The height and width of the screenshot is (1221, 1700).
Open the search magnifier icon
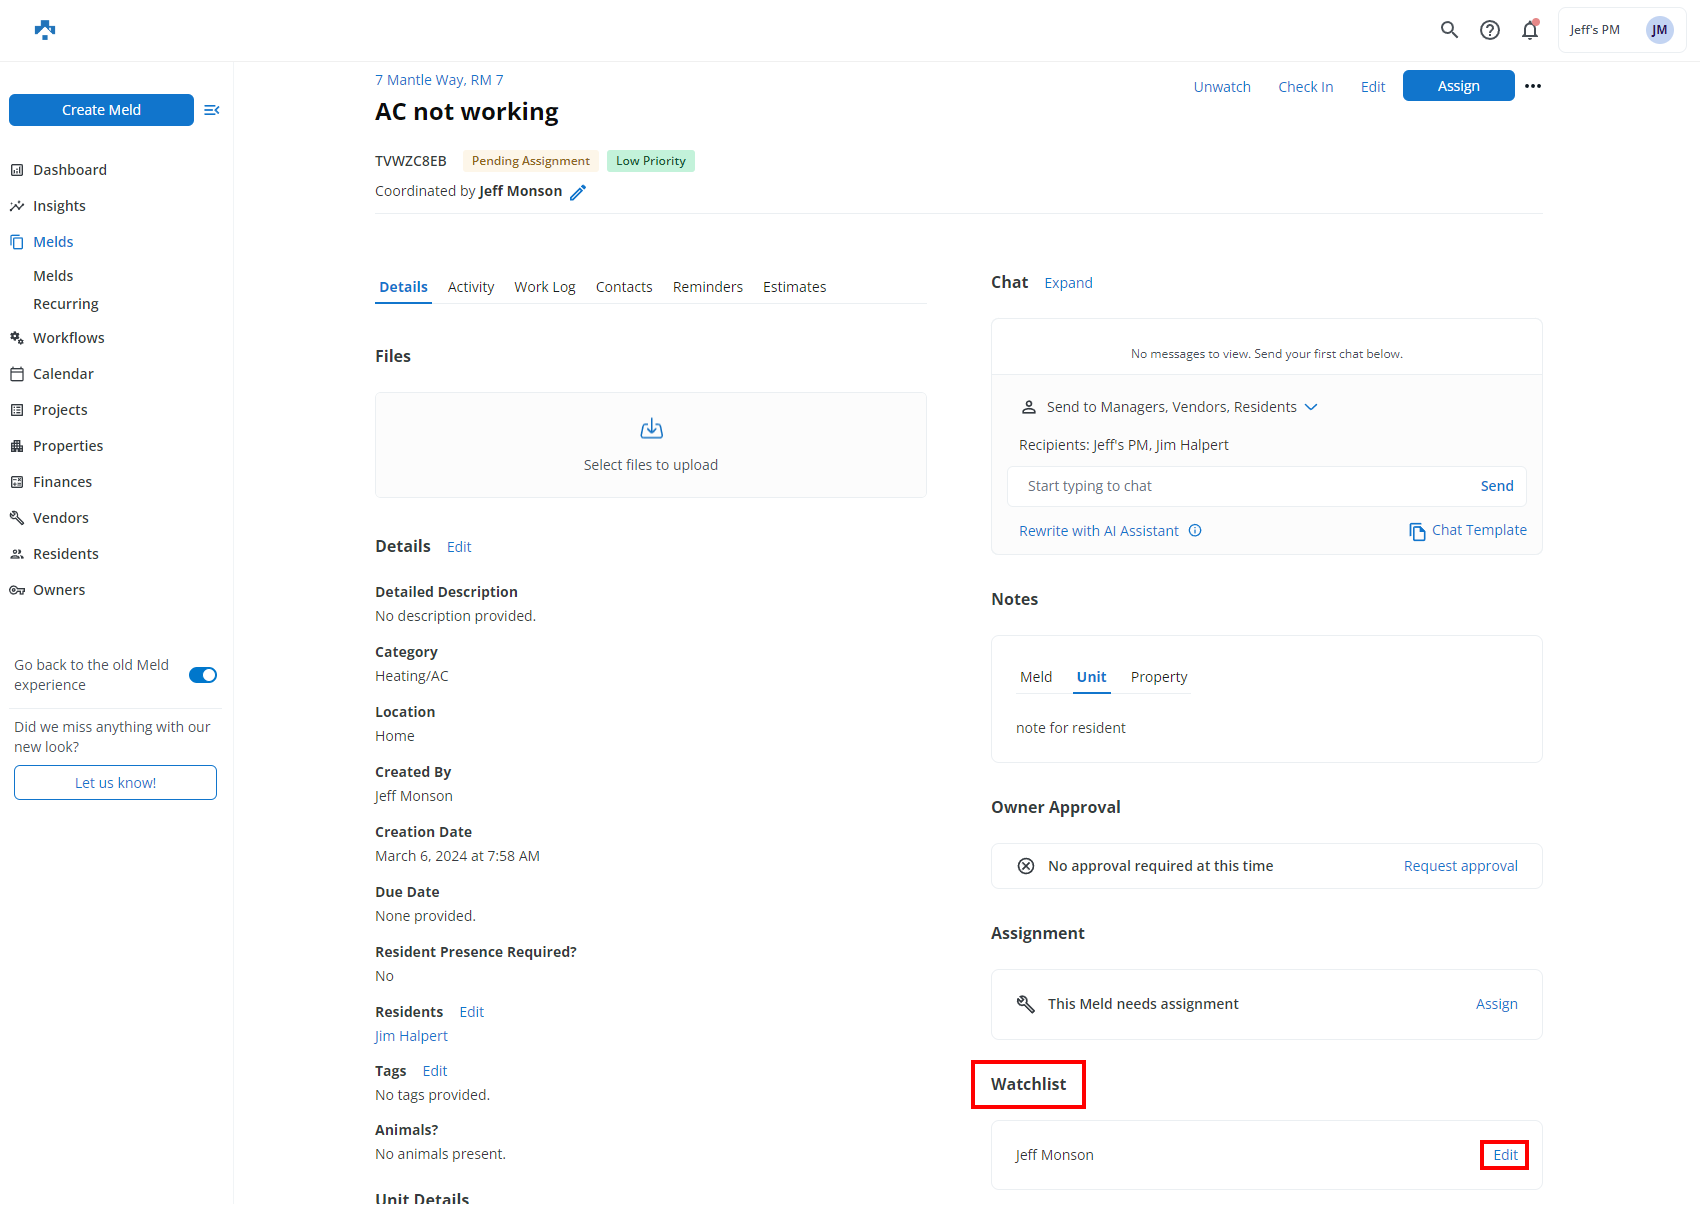1449,30
